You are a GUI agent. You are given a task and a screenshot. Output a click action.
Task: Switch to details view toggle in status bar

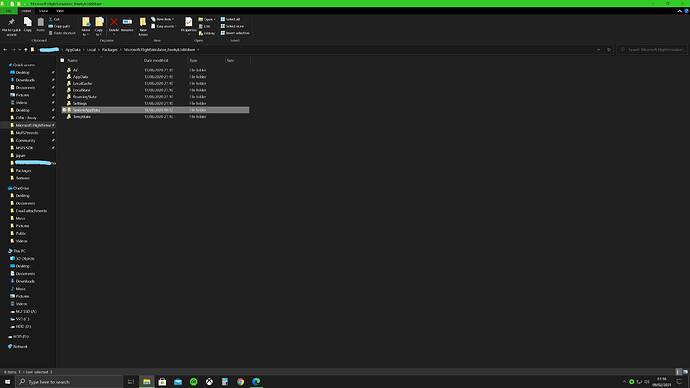tap(679, 372)
